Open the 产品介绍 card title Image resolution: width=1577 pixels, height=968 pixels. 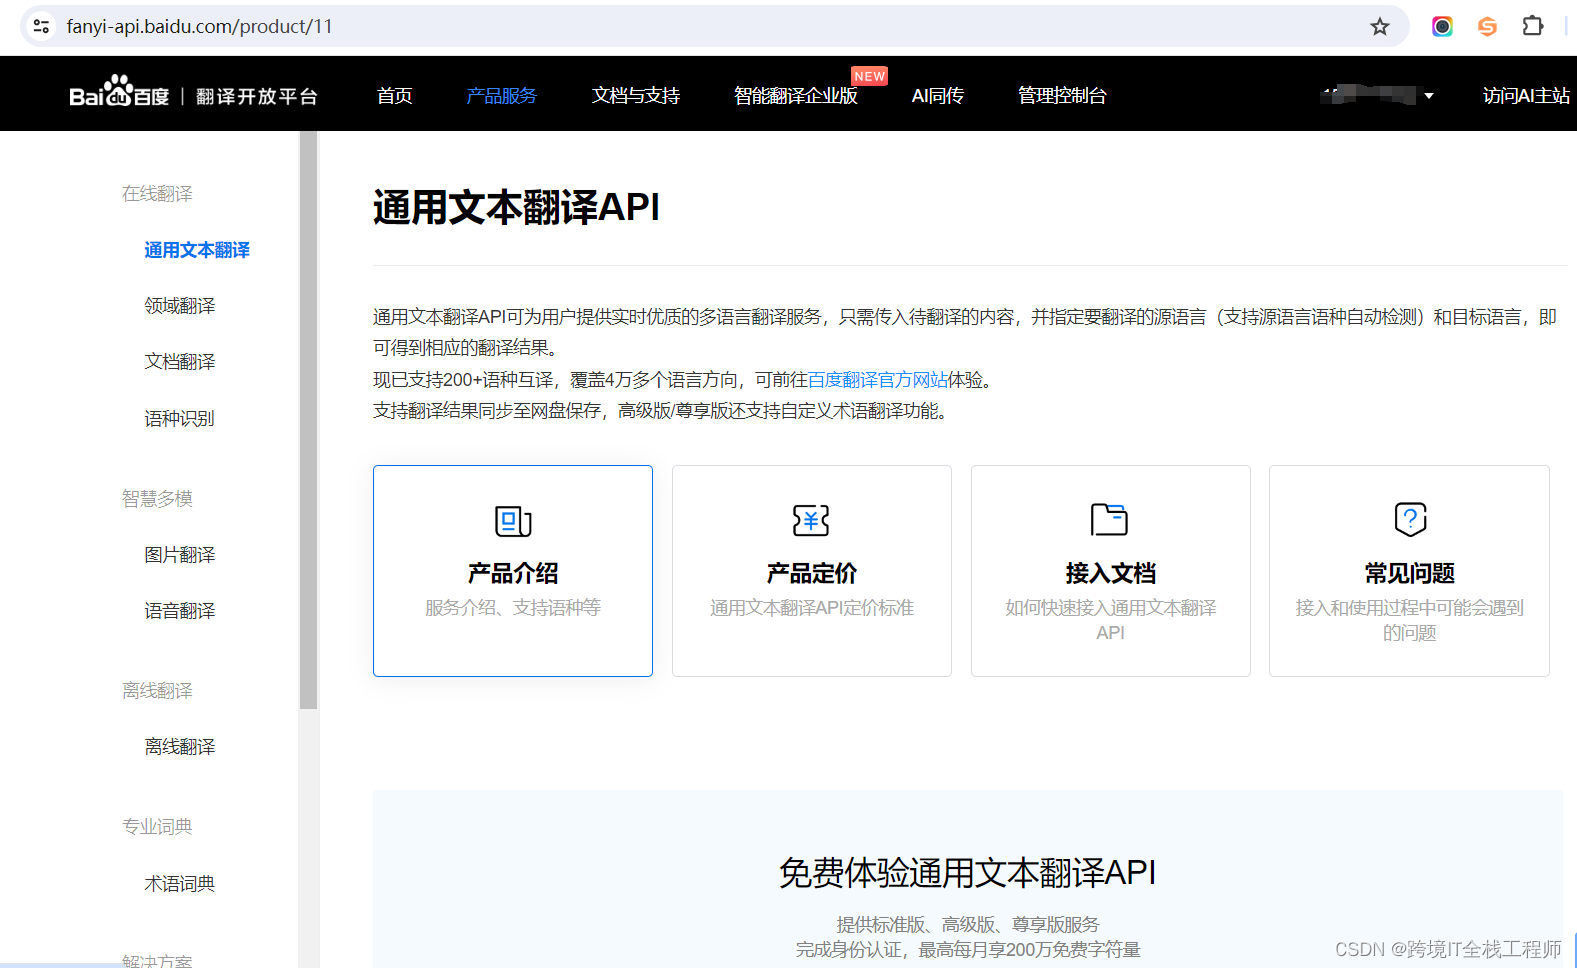[x=513, y=574]
